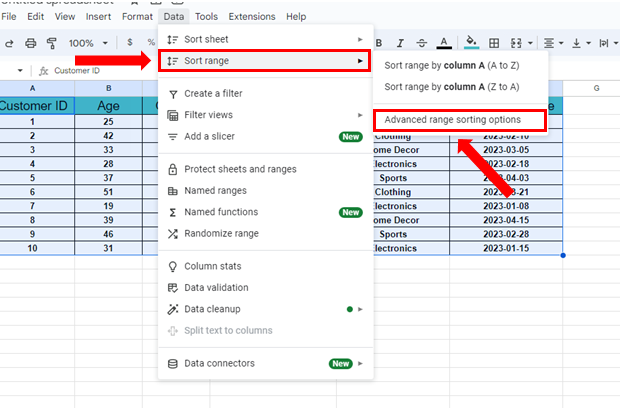Open the Format menu
This screenshot has height=410, width=621.
(x=137, y=17)
